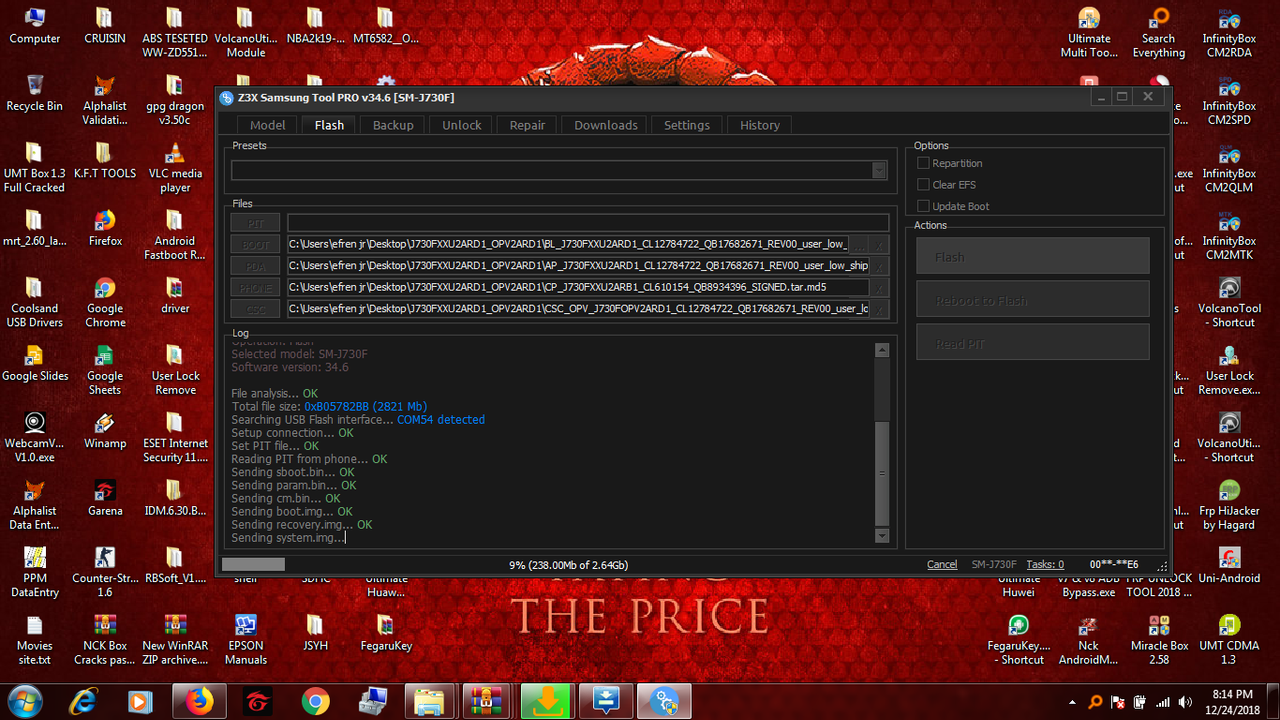Image resolution: width=1280 pixels, height=720 pixels.
Task: Tick the Clear EFS option
Action: click(x=924, y=185)
